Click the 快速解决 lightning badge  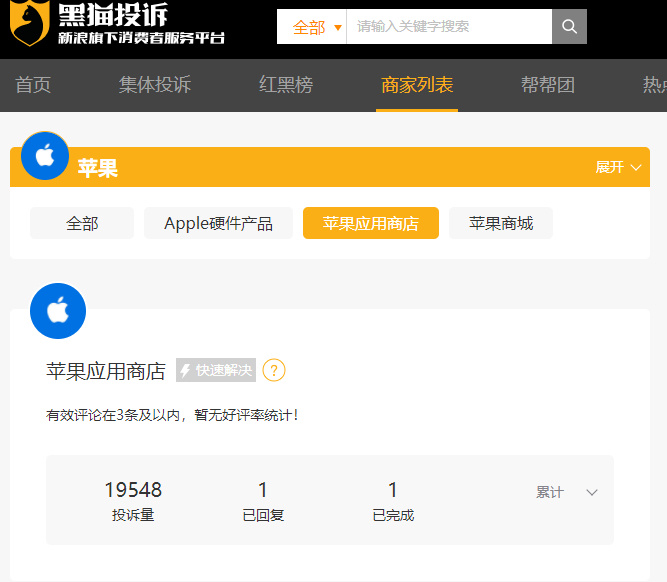pos(216,370)
